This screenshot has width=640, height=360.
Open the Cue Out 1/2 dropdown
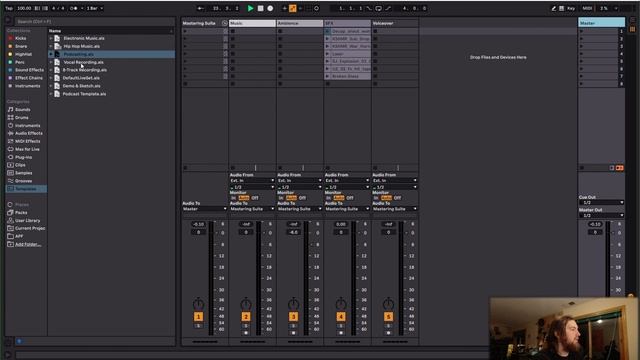click(x=601, y=202)
